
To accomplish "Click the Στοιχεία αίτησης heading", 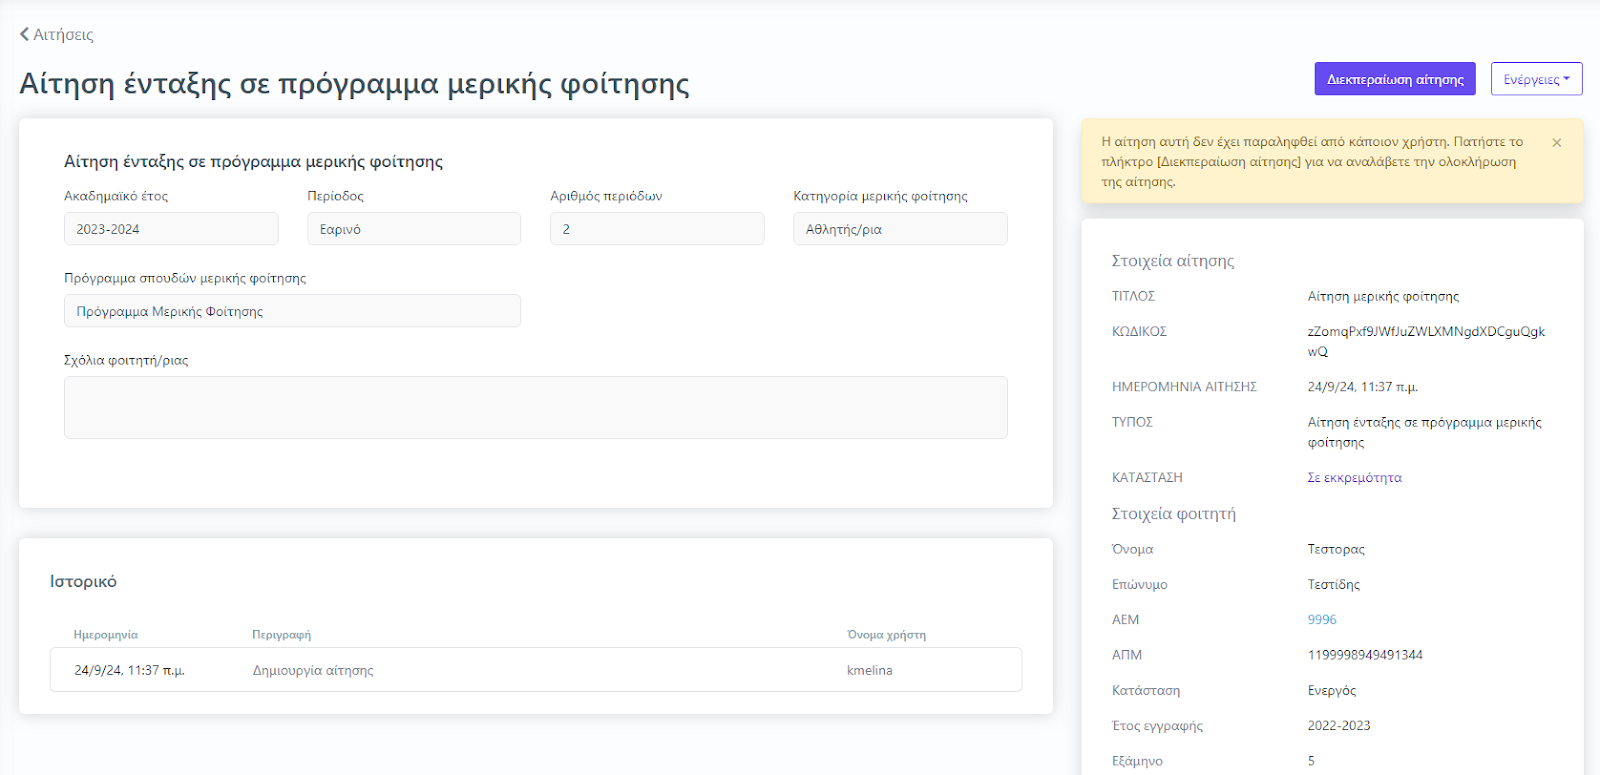I will pos(1173,261).
